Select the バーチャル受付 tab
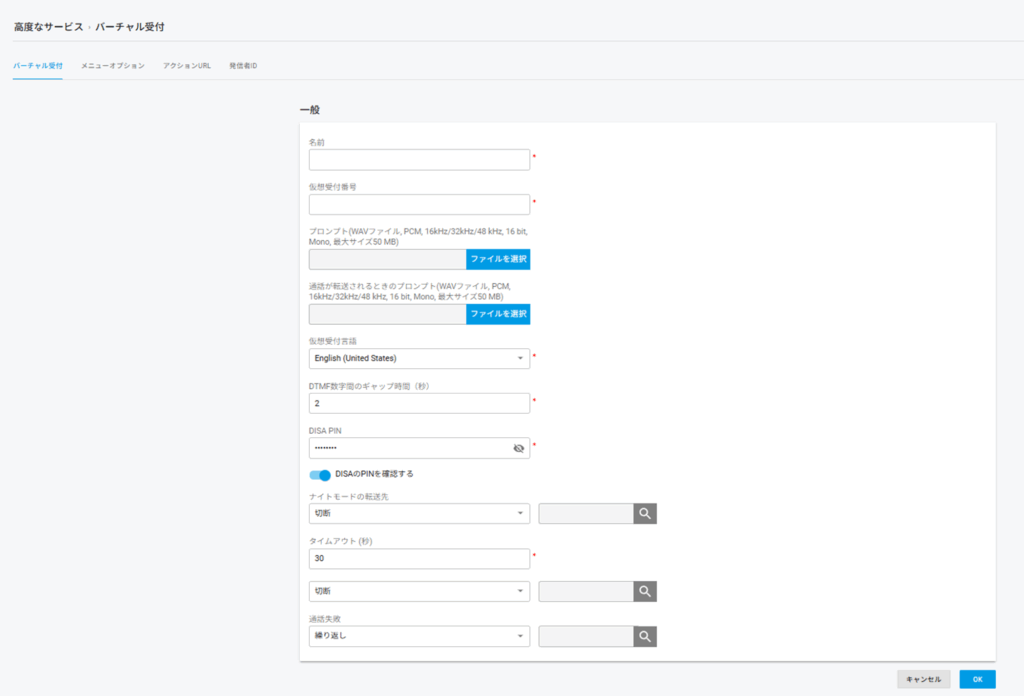The image size is (1024, 696). tap(38, 65)
